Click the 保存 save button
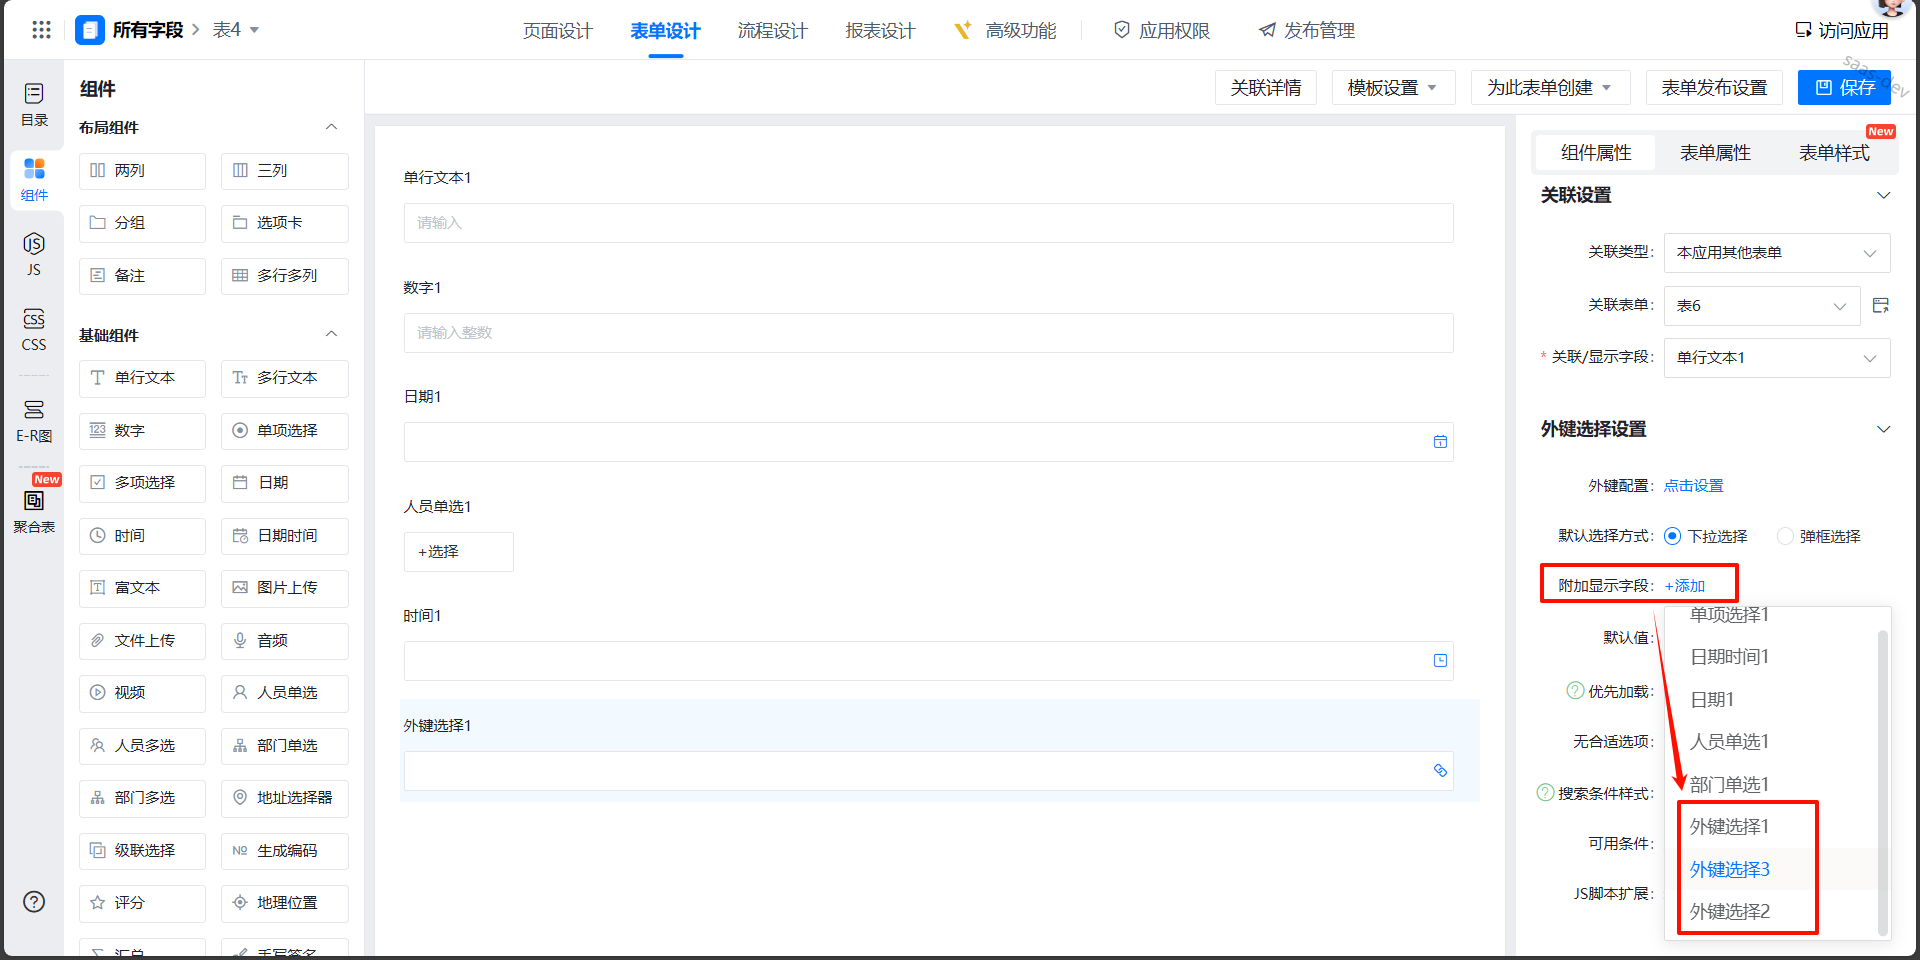 [x=1844, y=88]
